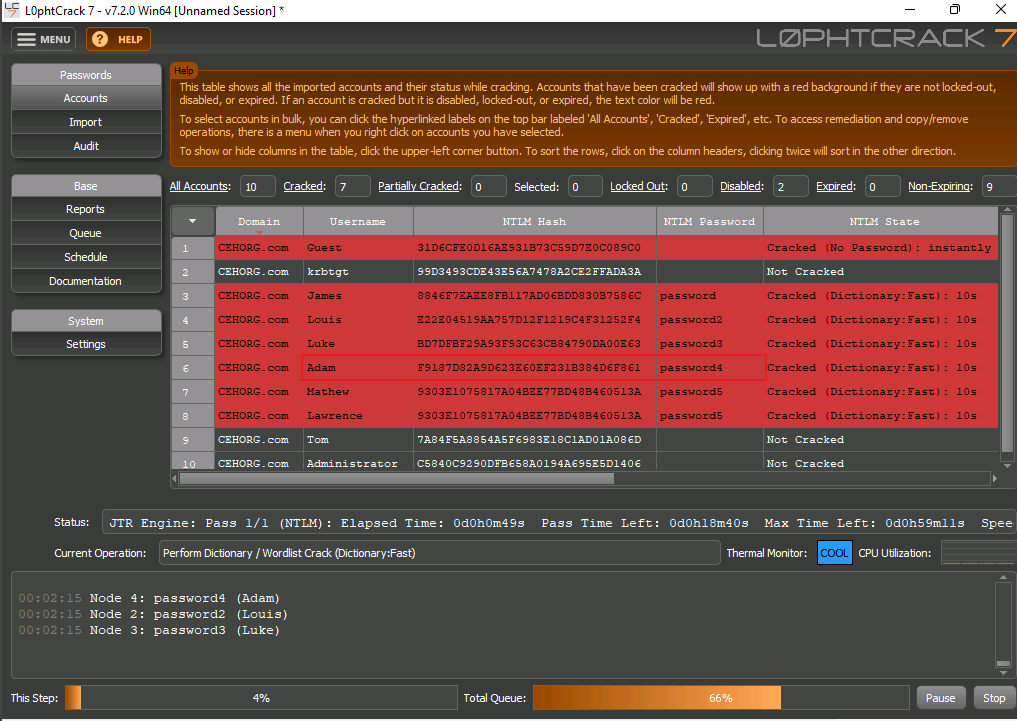Click the Disabled accounts link
The width and height of the screenshot is (1017, 721).
point(741,186)
